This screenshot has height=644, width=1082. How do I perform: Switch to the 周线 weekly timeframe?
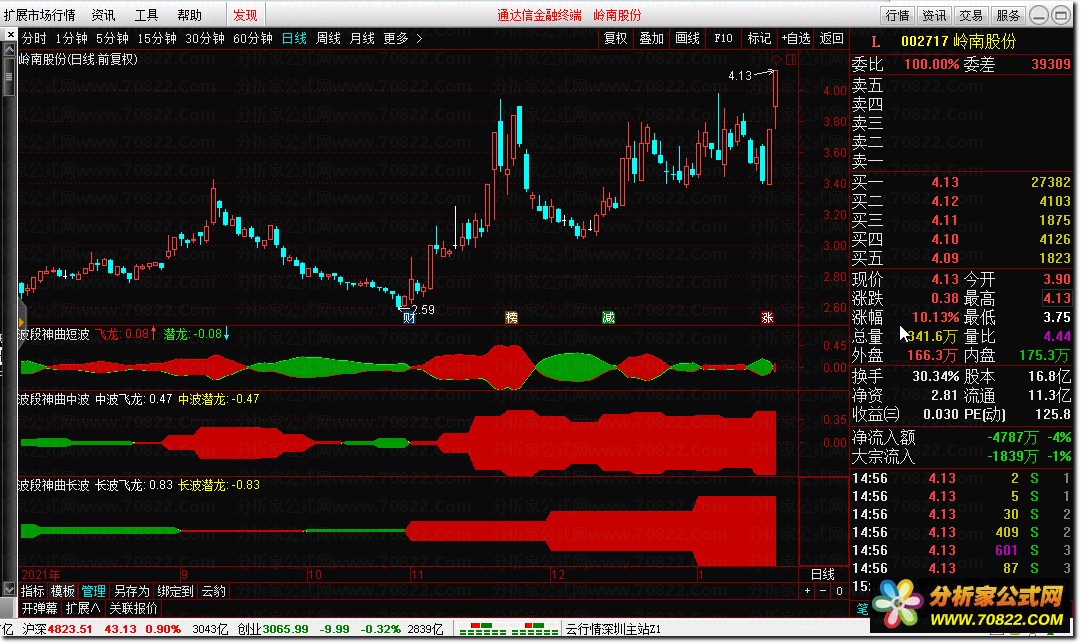pos(328,39)
